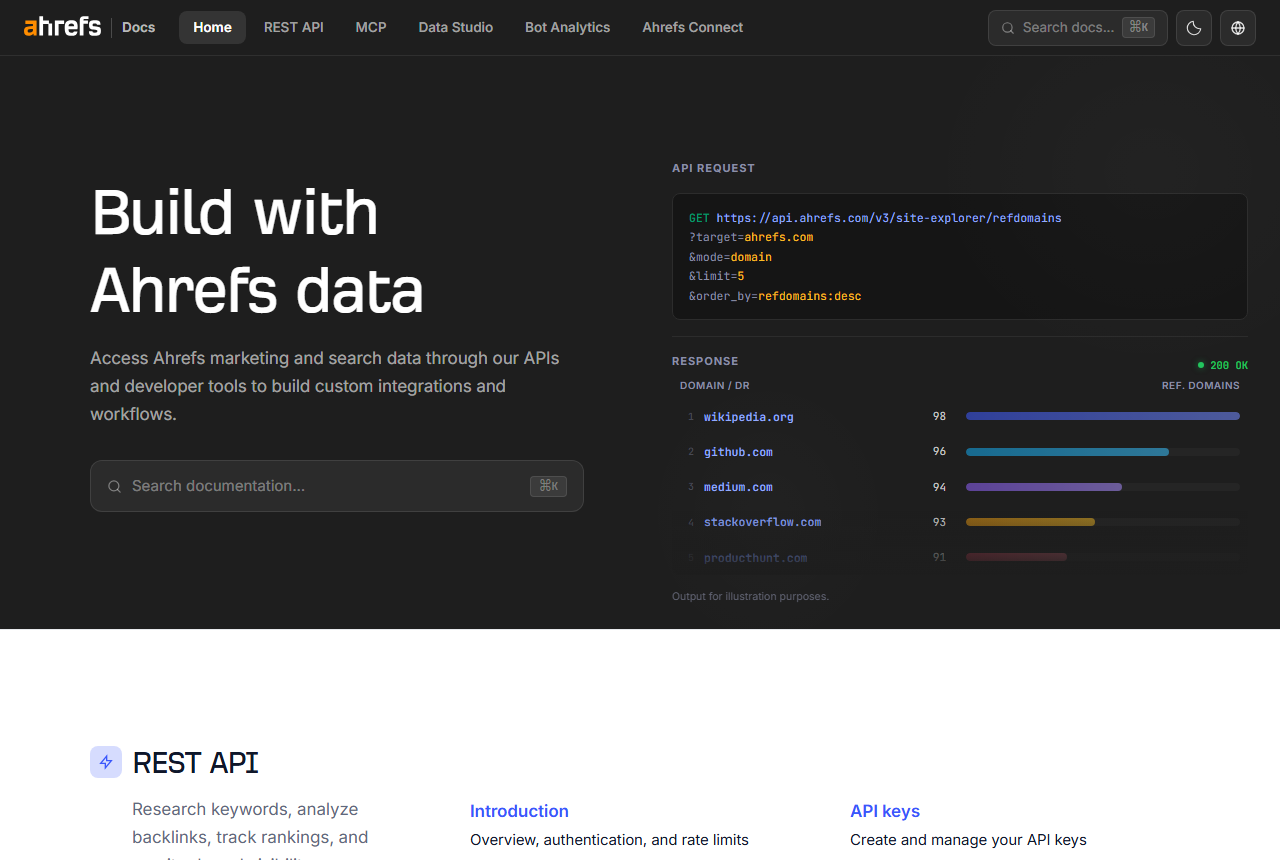Viewport: 1280px width, 860px height.
Task: Click the "Output for illustration purposes." note
Action: tap(751, 597)
